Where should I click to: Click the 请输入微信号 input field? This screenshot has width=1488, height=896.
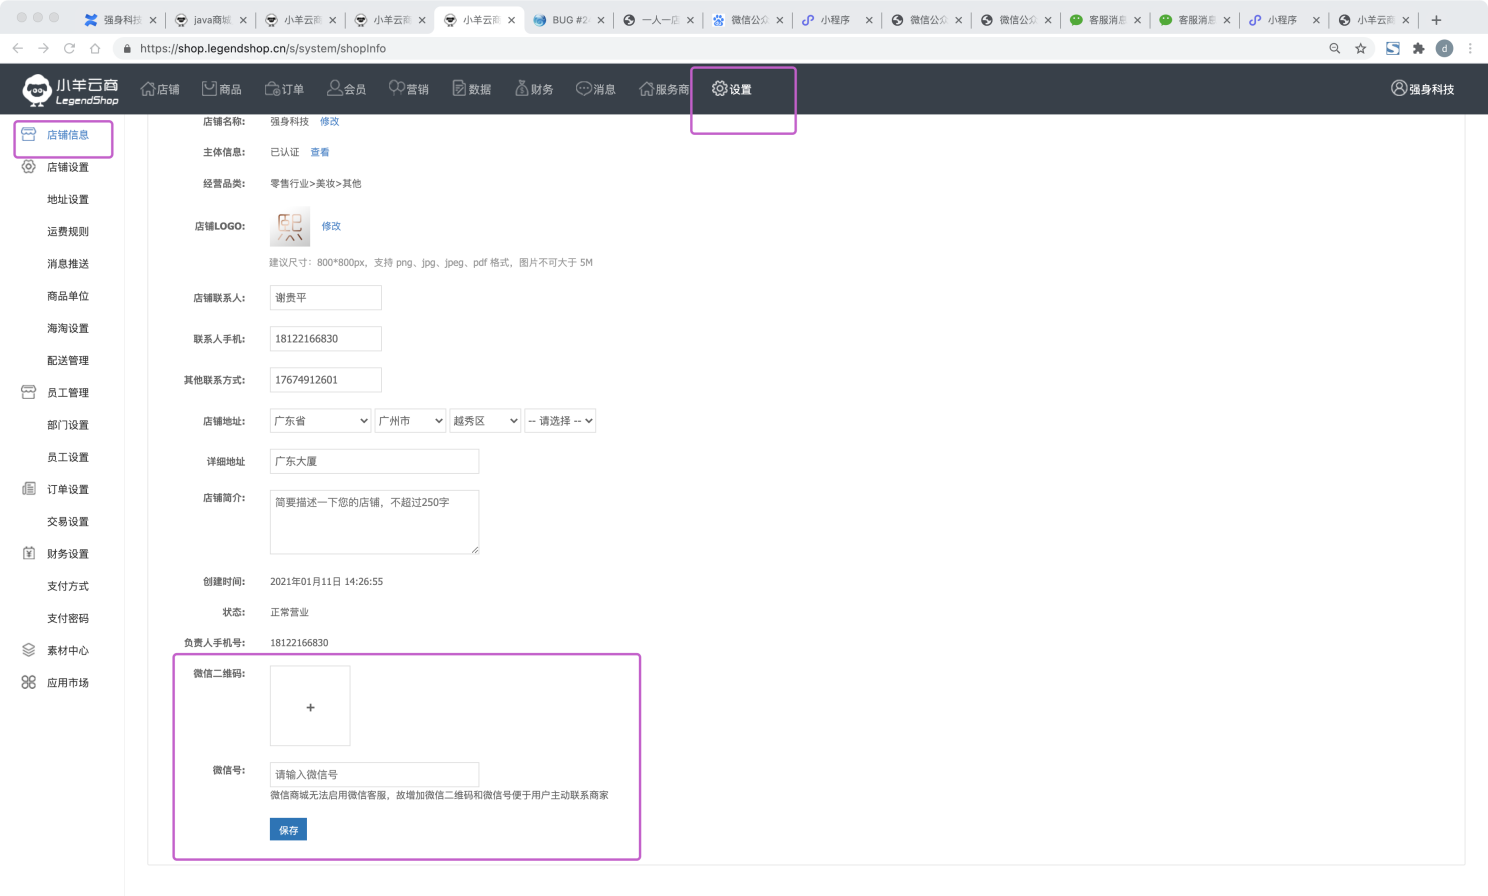pos(374,774)
